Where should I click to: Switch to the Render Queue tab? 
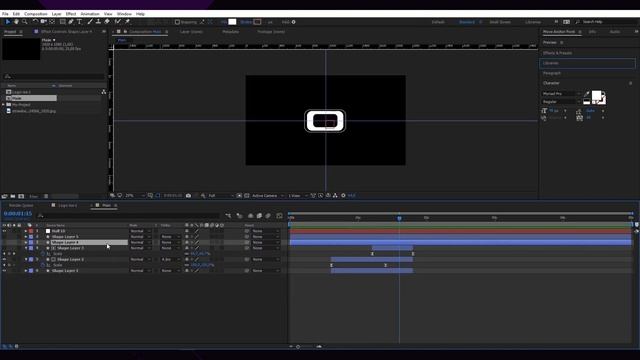click(21, 205)
